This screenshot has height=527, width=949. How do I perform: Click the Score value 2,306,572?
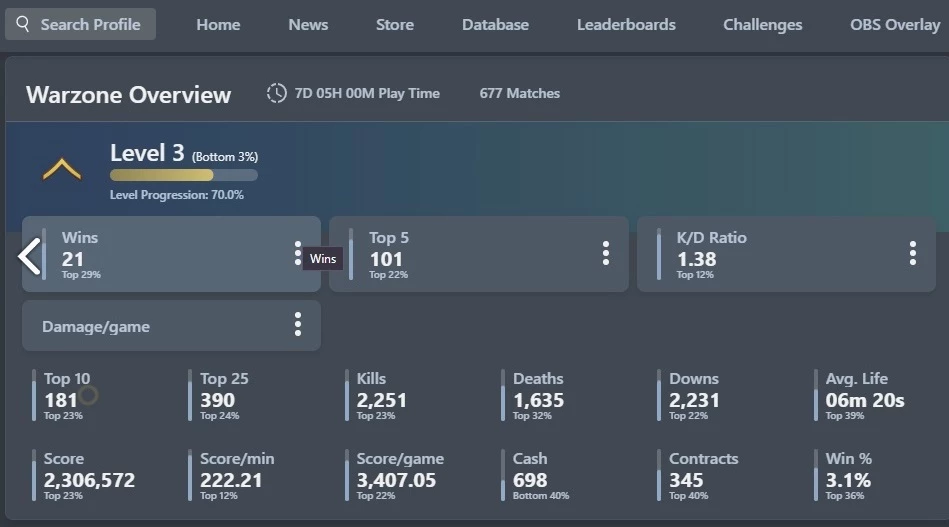[x=89, y=480]
